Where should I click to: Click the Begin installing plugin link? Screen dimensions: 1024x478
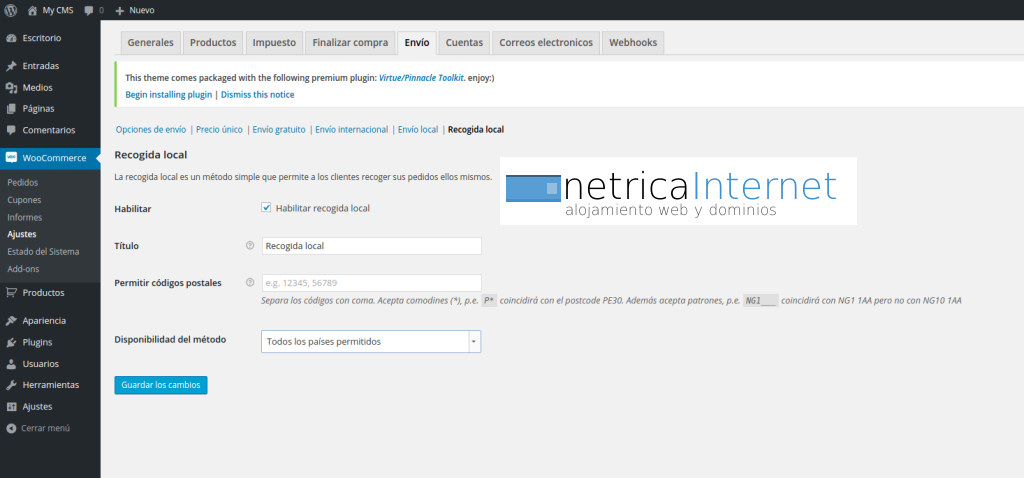coord(168,95)
